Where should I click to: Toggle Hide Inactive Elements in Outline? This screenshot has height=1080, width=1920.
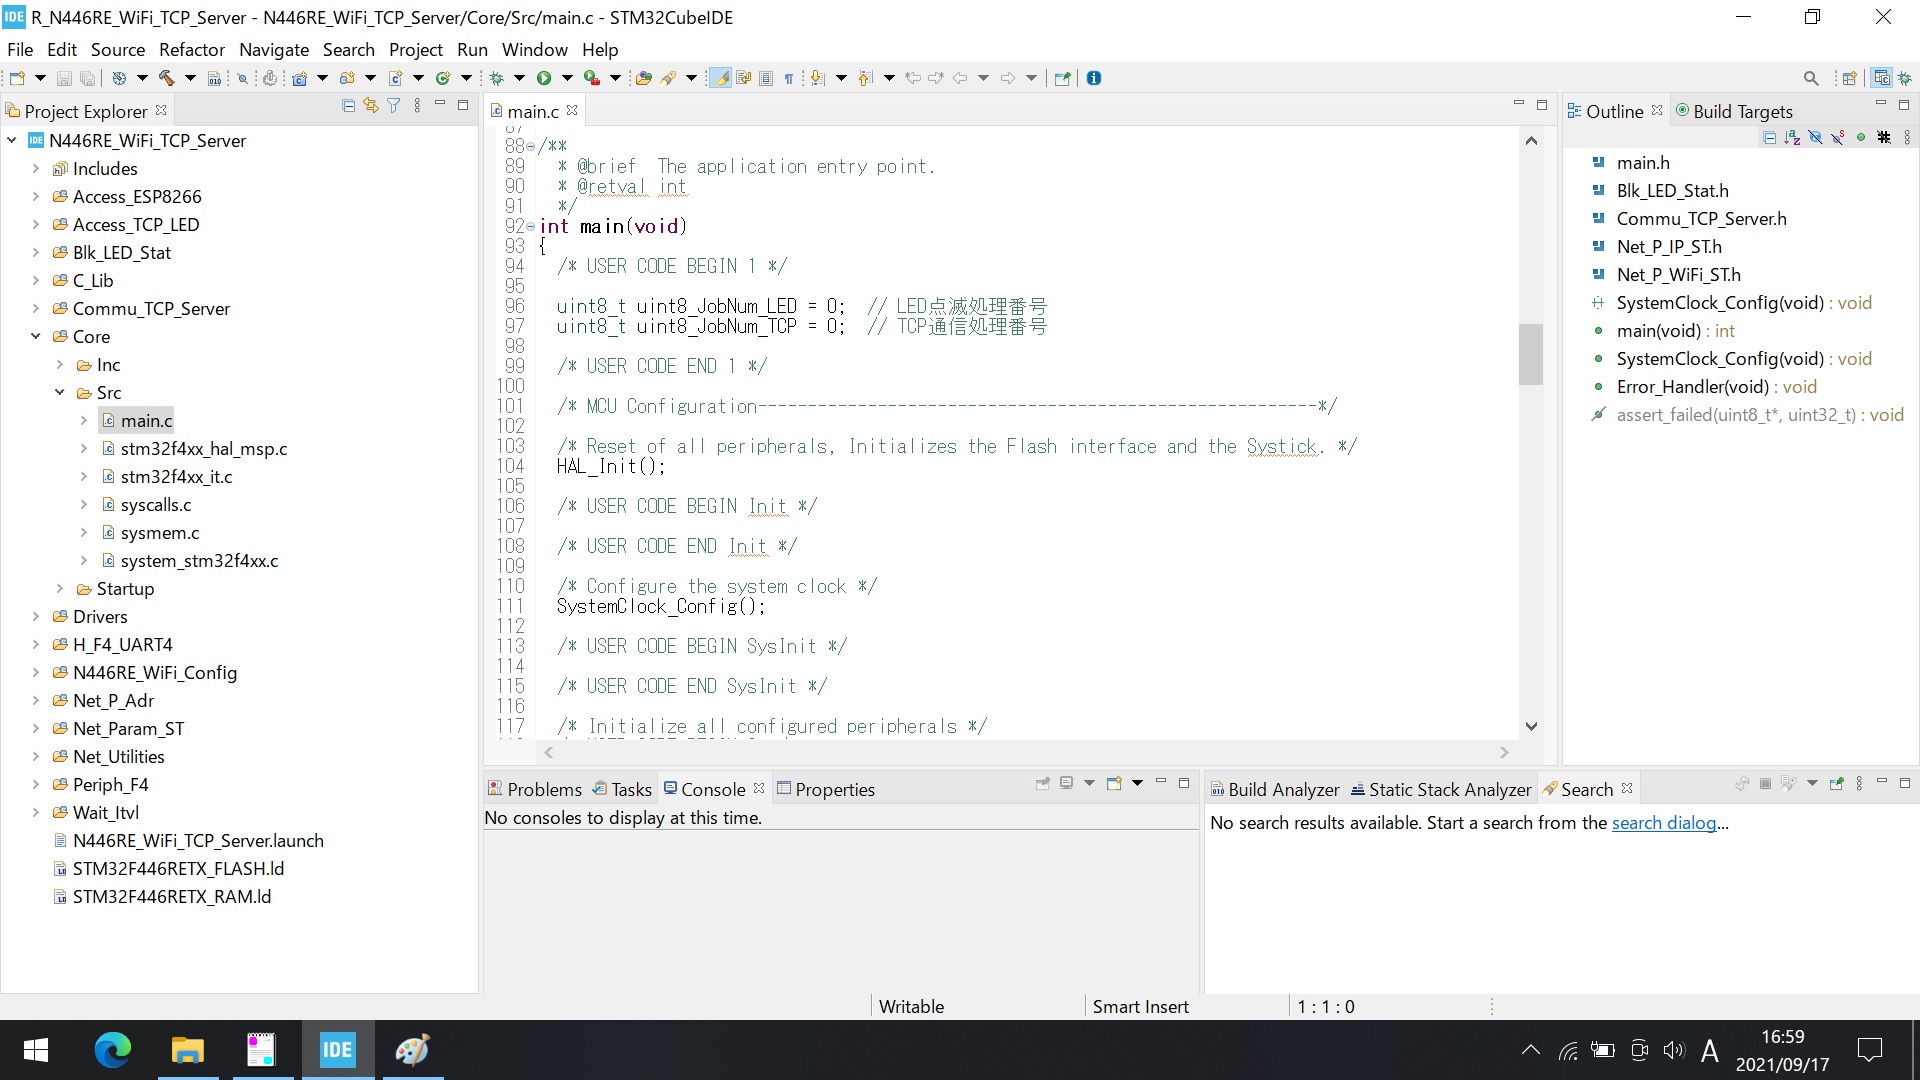tap(1884, 138)
